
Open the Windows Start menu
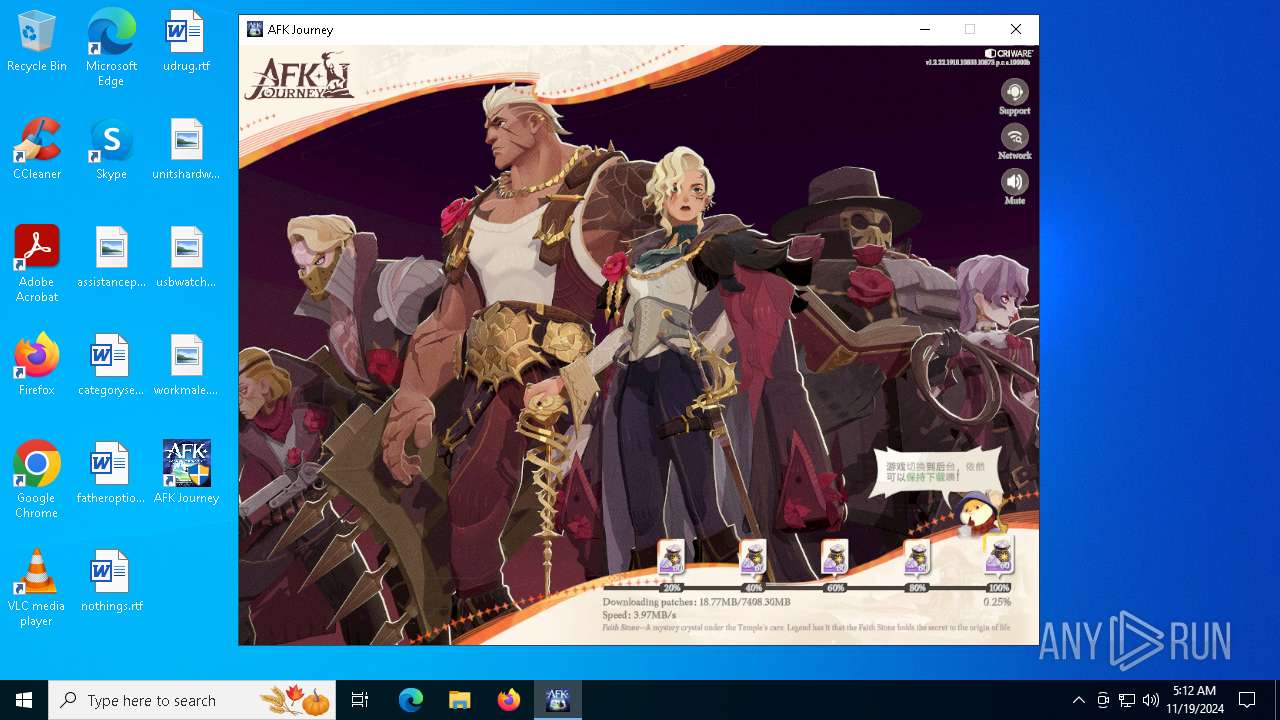point(24,700)
